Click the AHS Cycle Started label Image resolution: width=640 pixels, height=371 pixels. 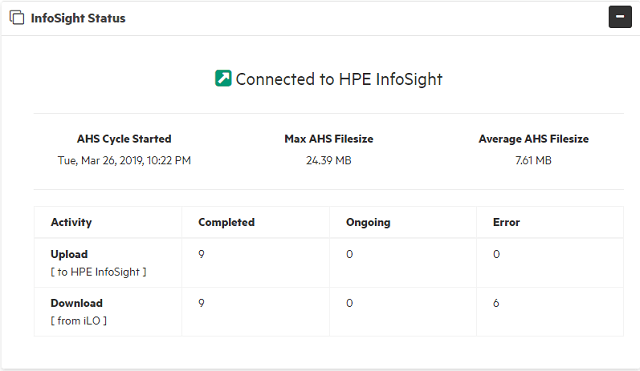pos(124,139)
